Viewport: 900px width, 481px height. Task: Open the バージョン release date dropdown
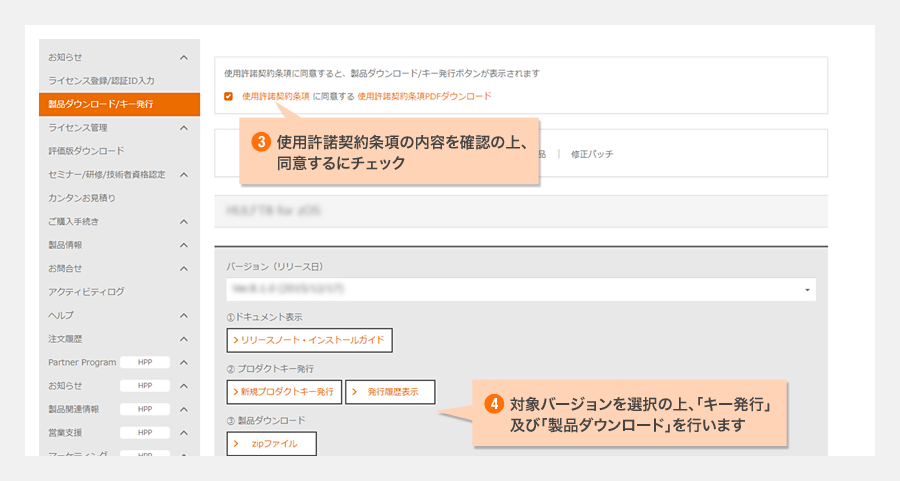coord(520,289)
